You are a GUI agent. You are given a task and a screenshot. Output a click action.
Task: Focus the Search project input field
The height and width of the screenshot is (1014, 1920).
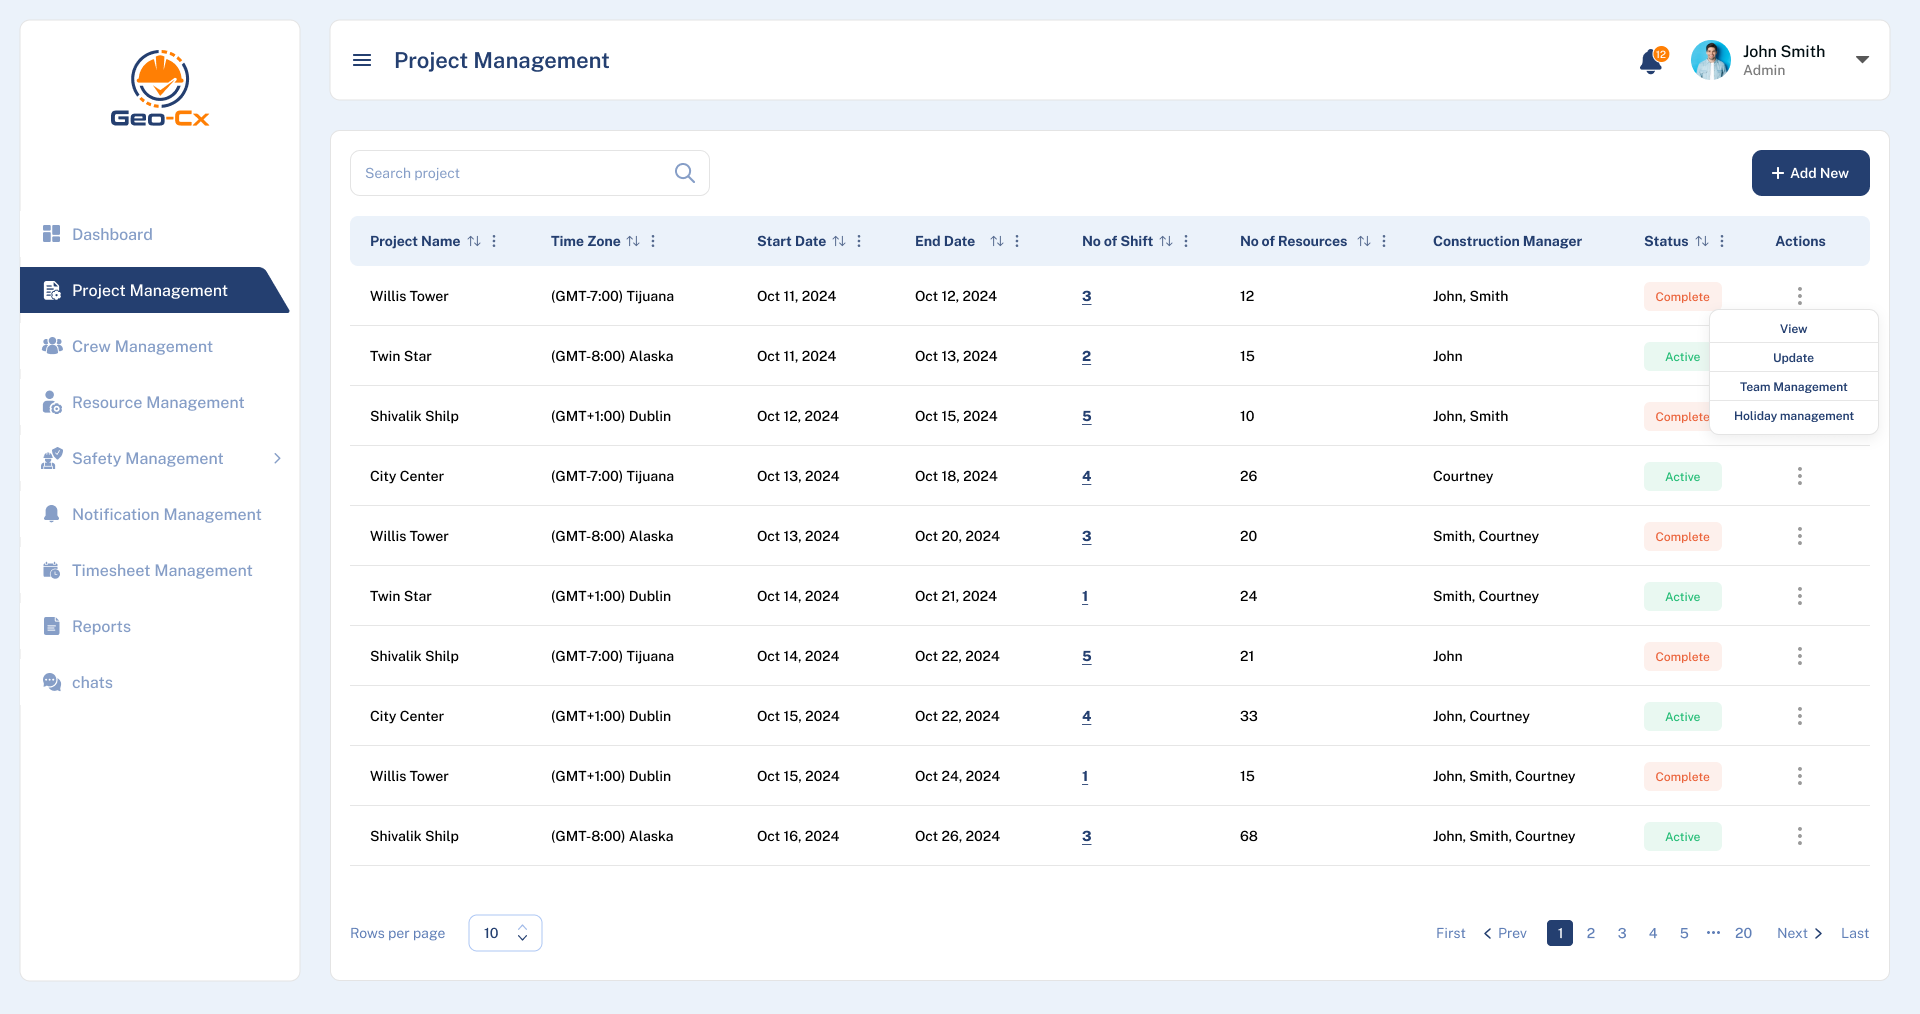tap(510, 173)
